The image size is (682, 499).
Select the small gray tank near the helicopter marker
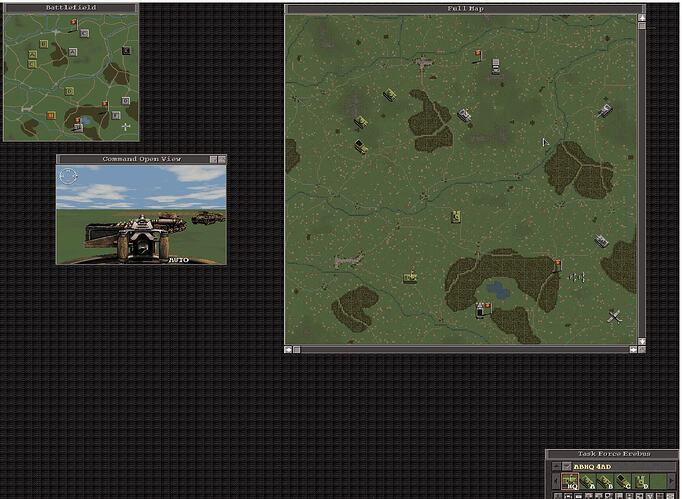(x=602, y=241)
